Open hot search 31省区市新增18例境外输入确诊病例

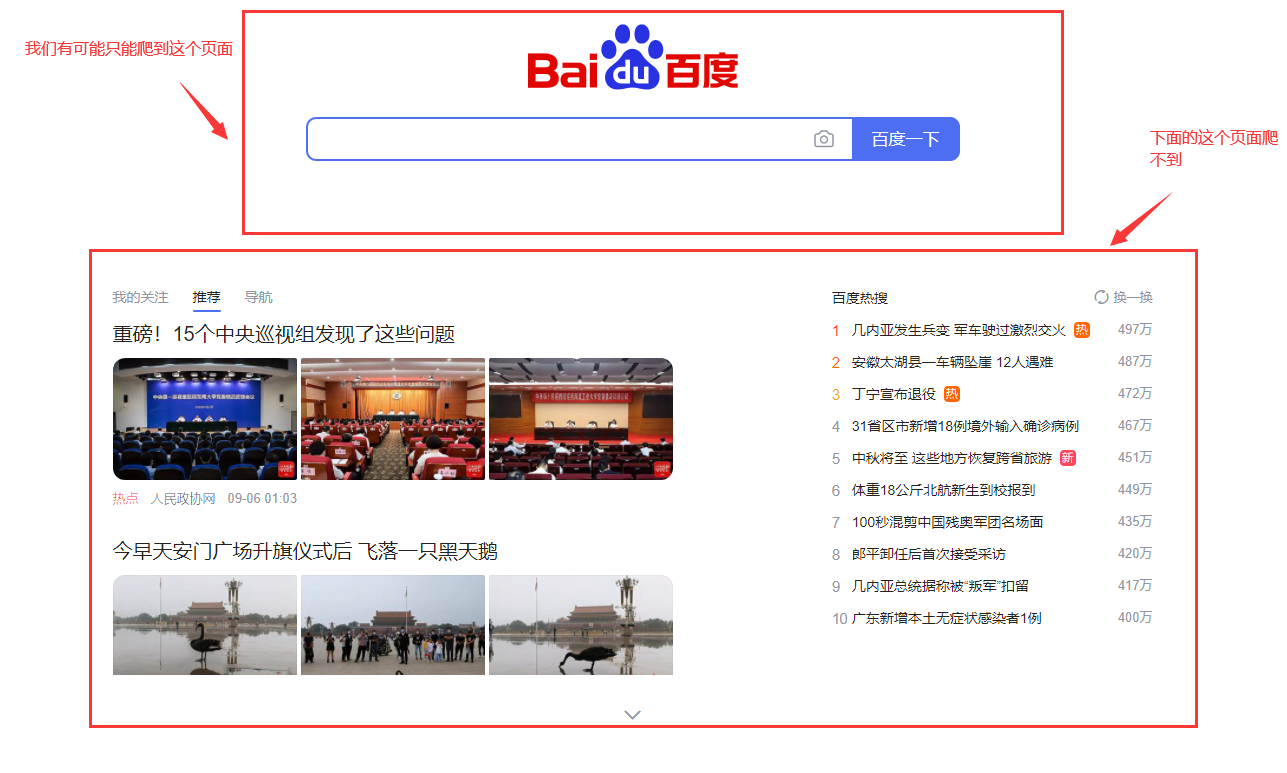pyautogui.click(x=965, y=426)
